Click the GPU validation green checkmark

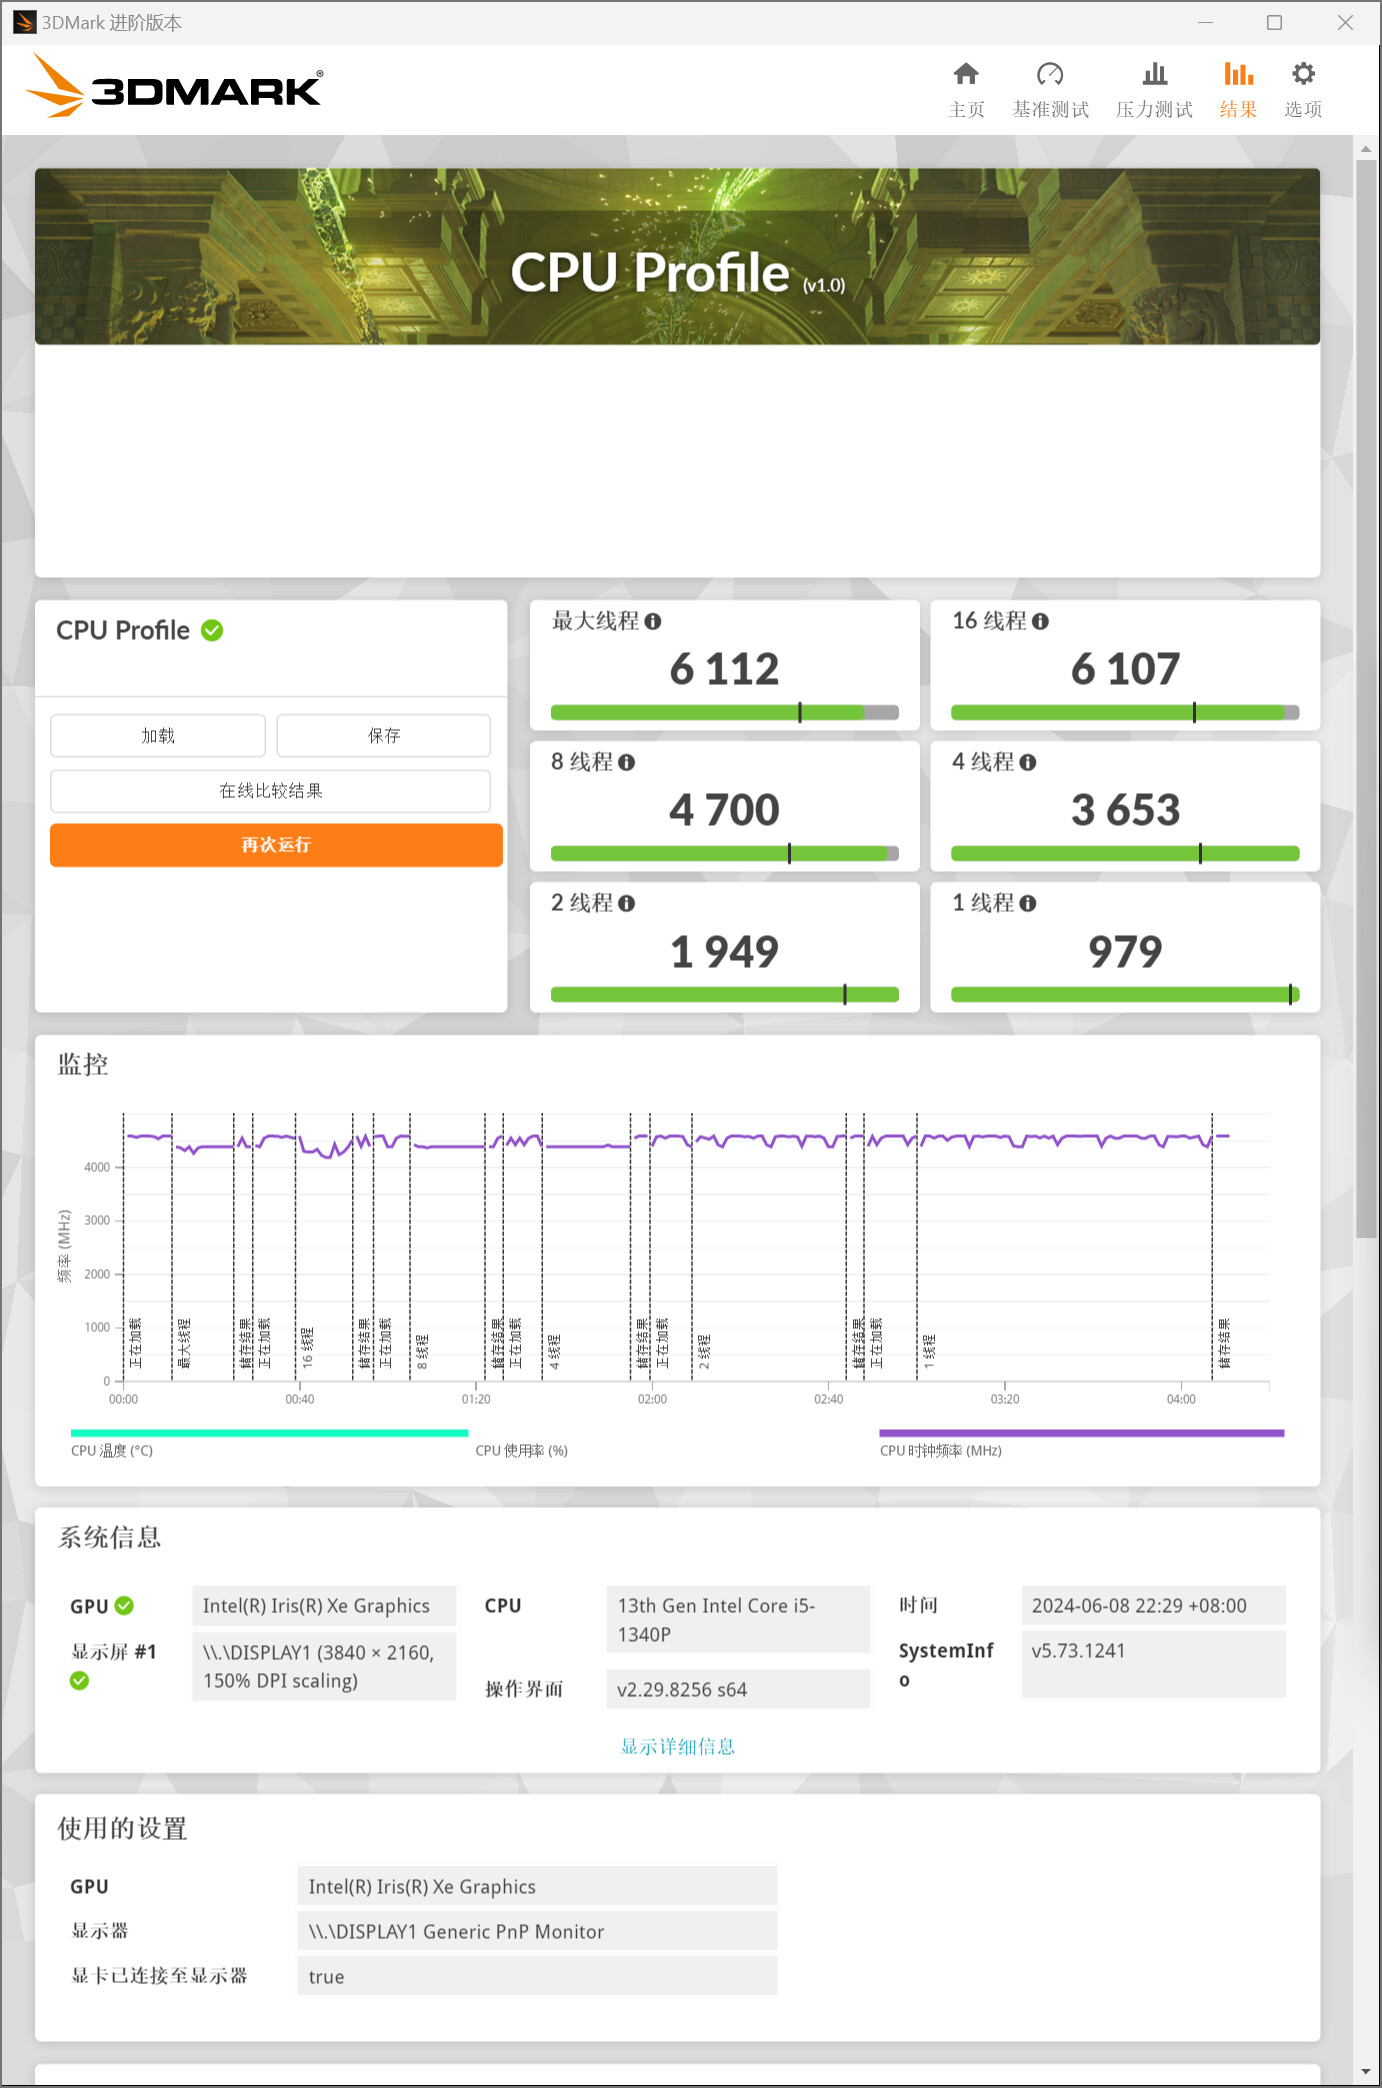click(x=125, y=1606)
